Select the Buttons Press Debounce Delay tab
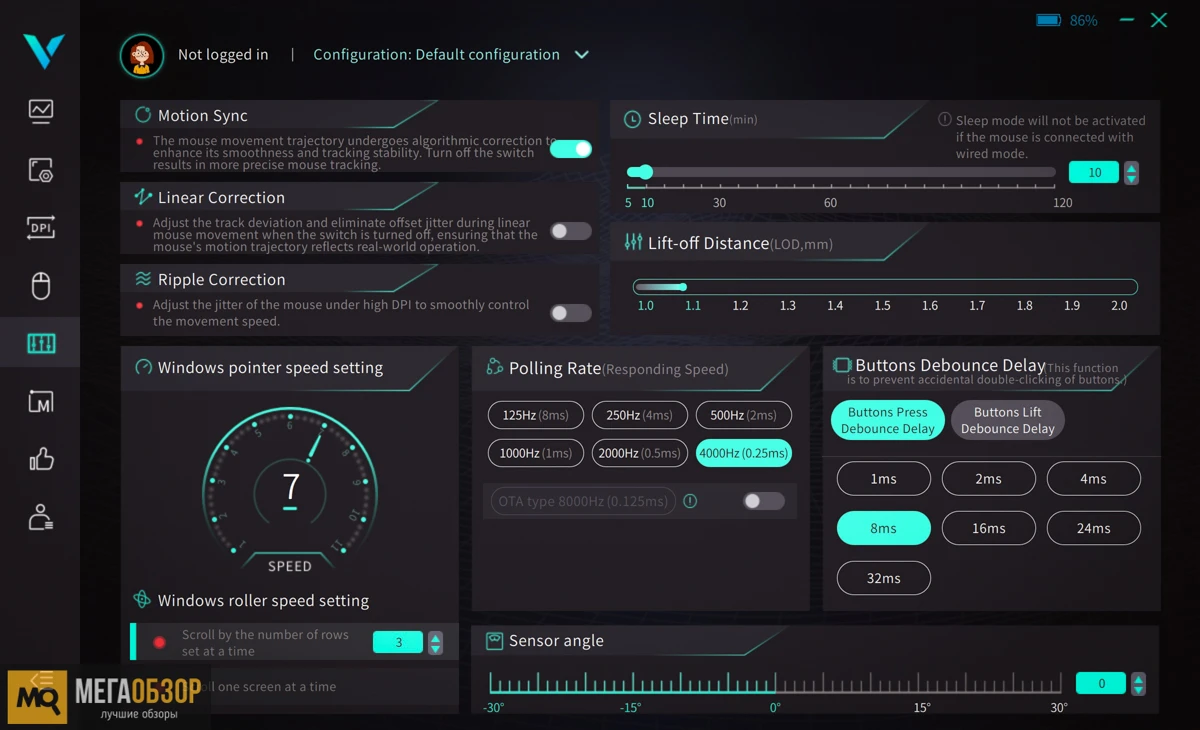 tap(887, 420)
